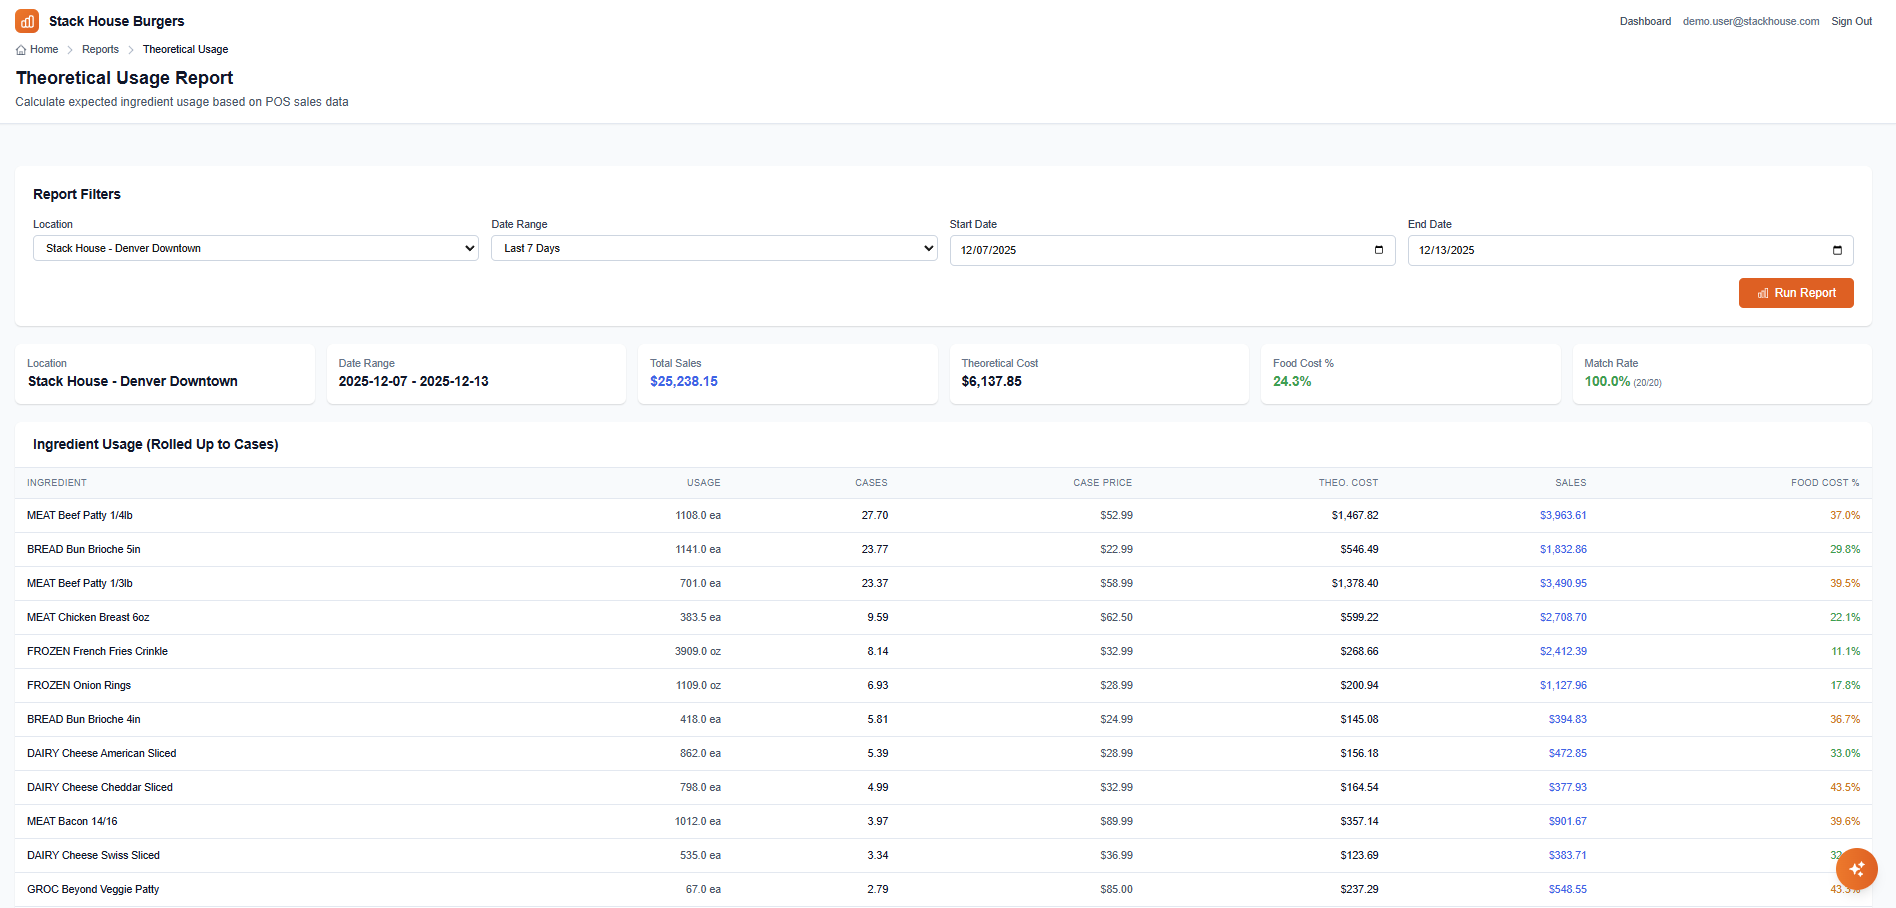Click the sparkle AI assistant floating button
Screen dimensions: 1896x908
tap(1857, 869)
